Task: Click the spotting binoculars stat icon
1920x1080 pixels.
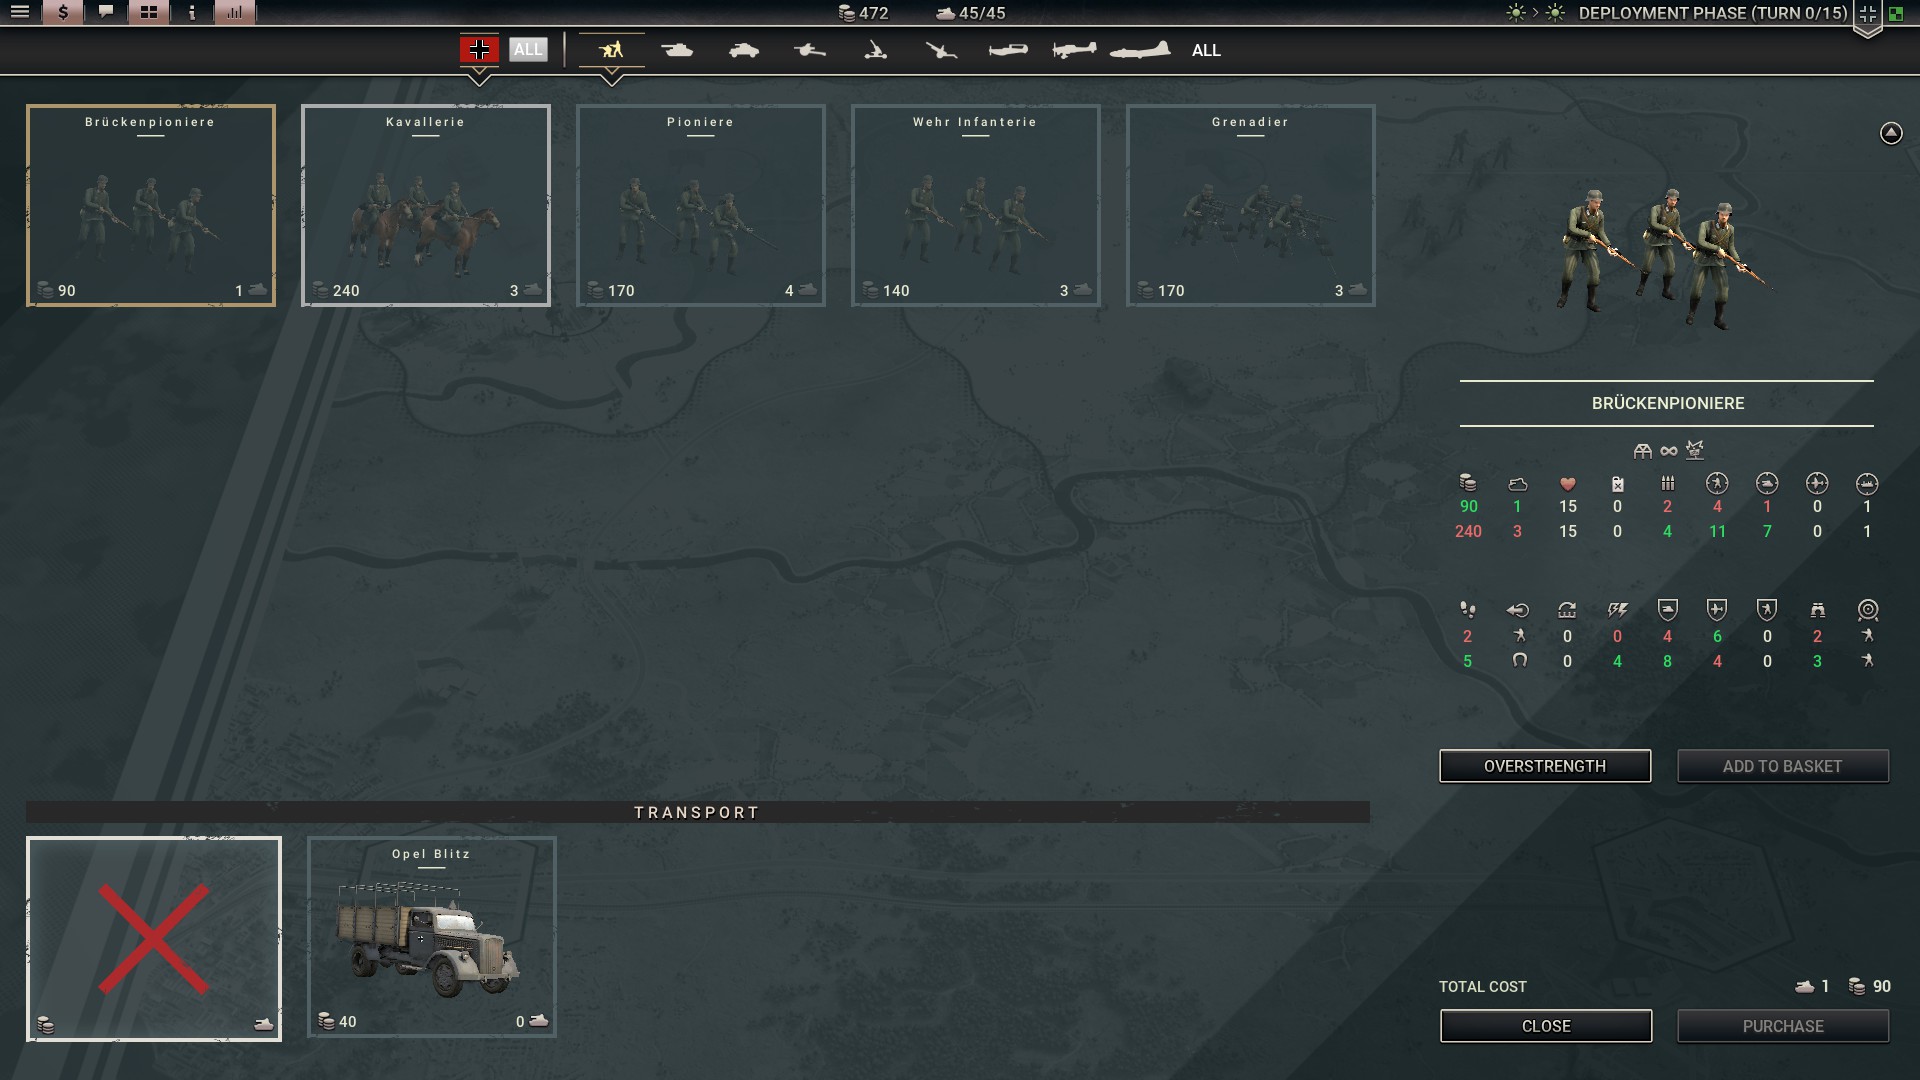Action: pyautogui.click(x=1817, y=610)
